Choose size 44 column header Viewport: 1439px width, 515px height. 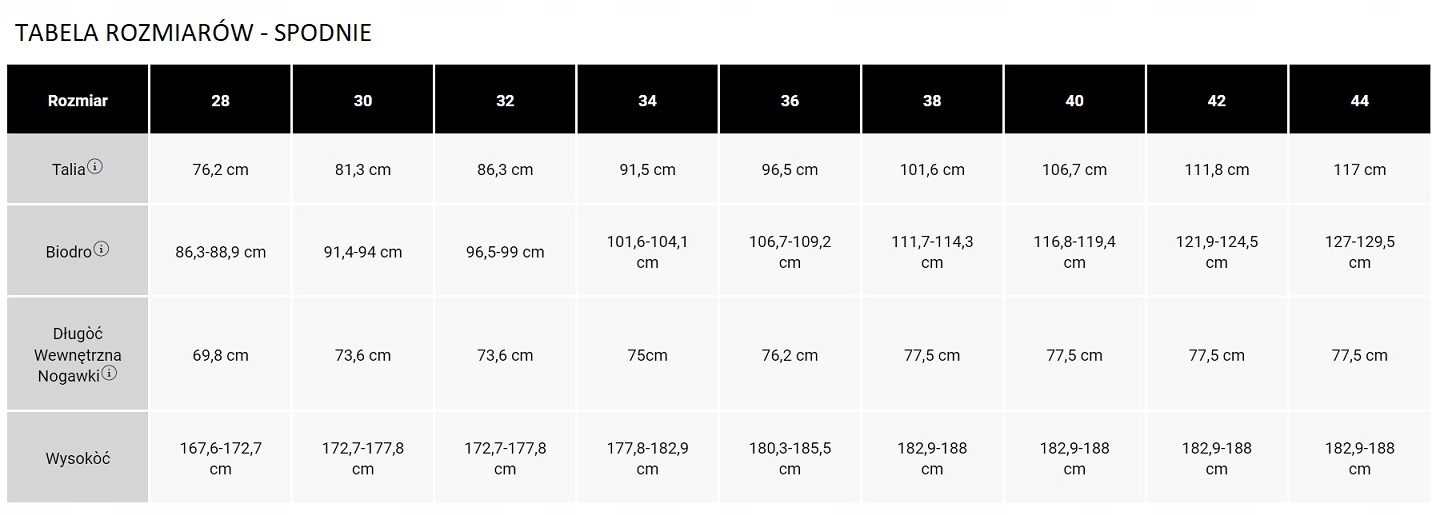click(x=1359, y=100)
